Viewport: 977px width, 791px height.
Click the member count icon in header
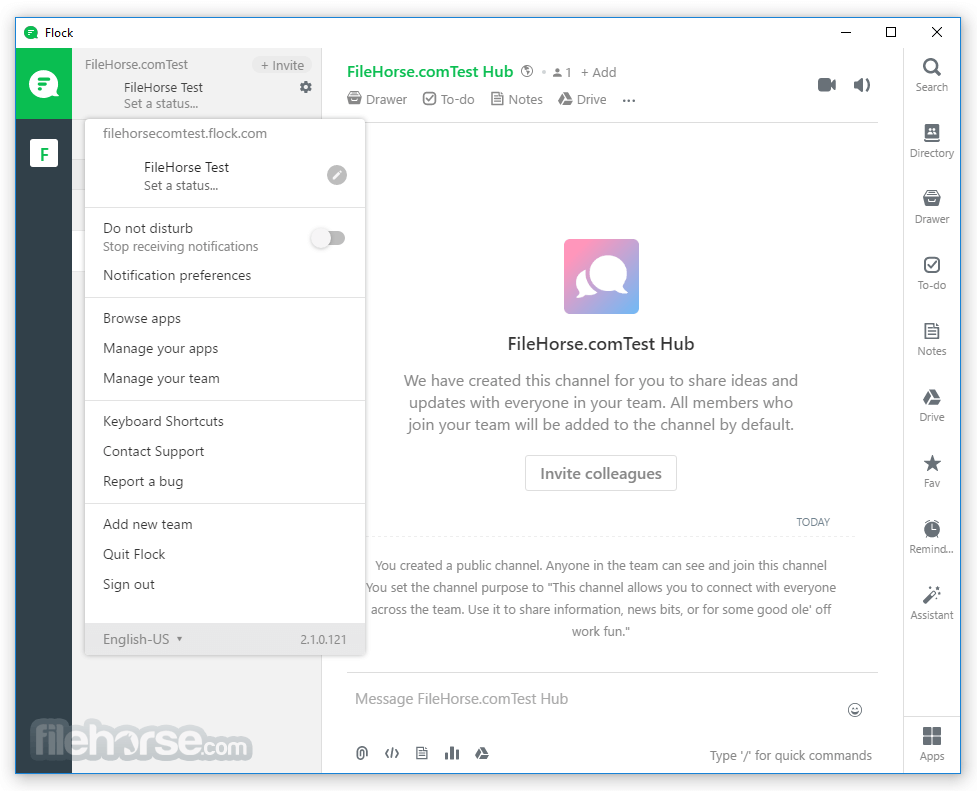(561, 72)
